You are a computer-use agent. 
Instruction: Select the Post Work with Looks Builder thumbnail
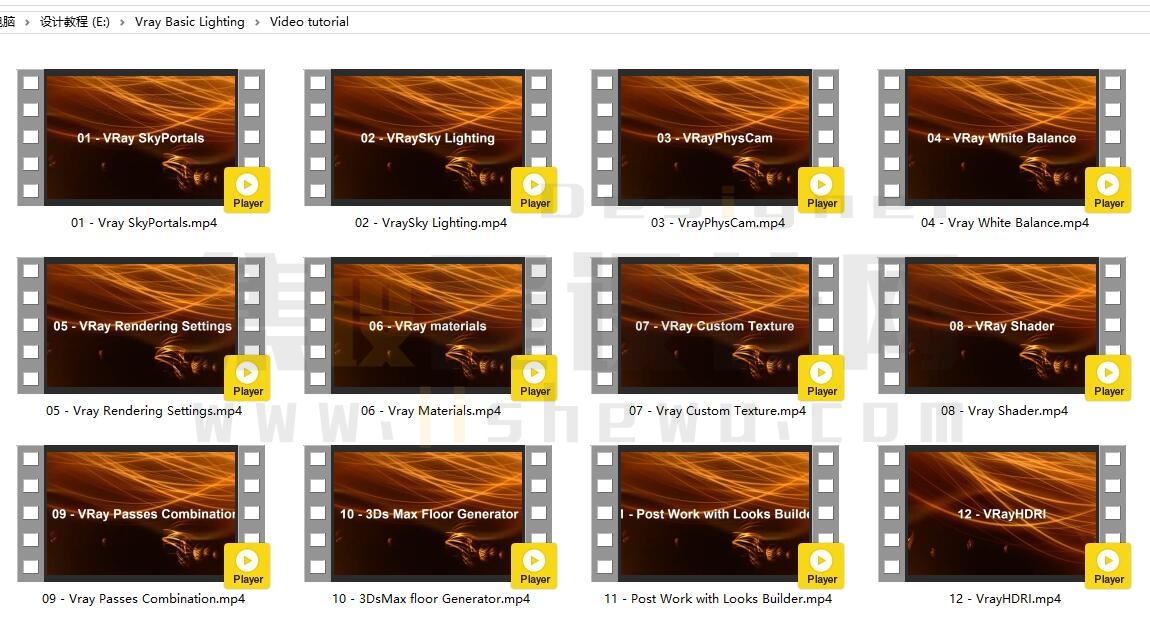click(714, 513)
